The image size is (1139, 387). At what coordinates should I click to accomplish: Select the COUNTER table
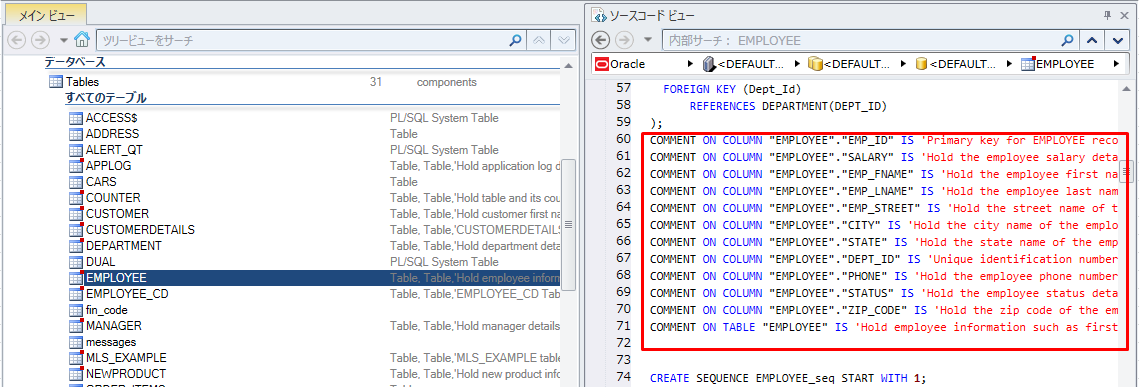pyautogui.click(x=113, y=197)
